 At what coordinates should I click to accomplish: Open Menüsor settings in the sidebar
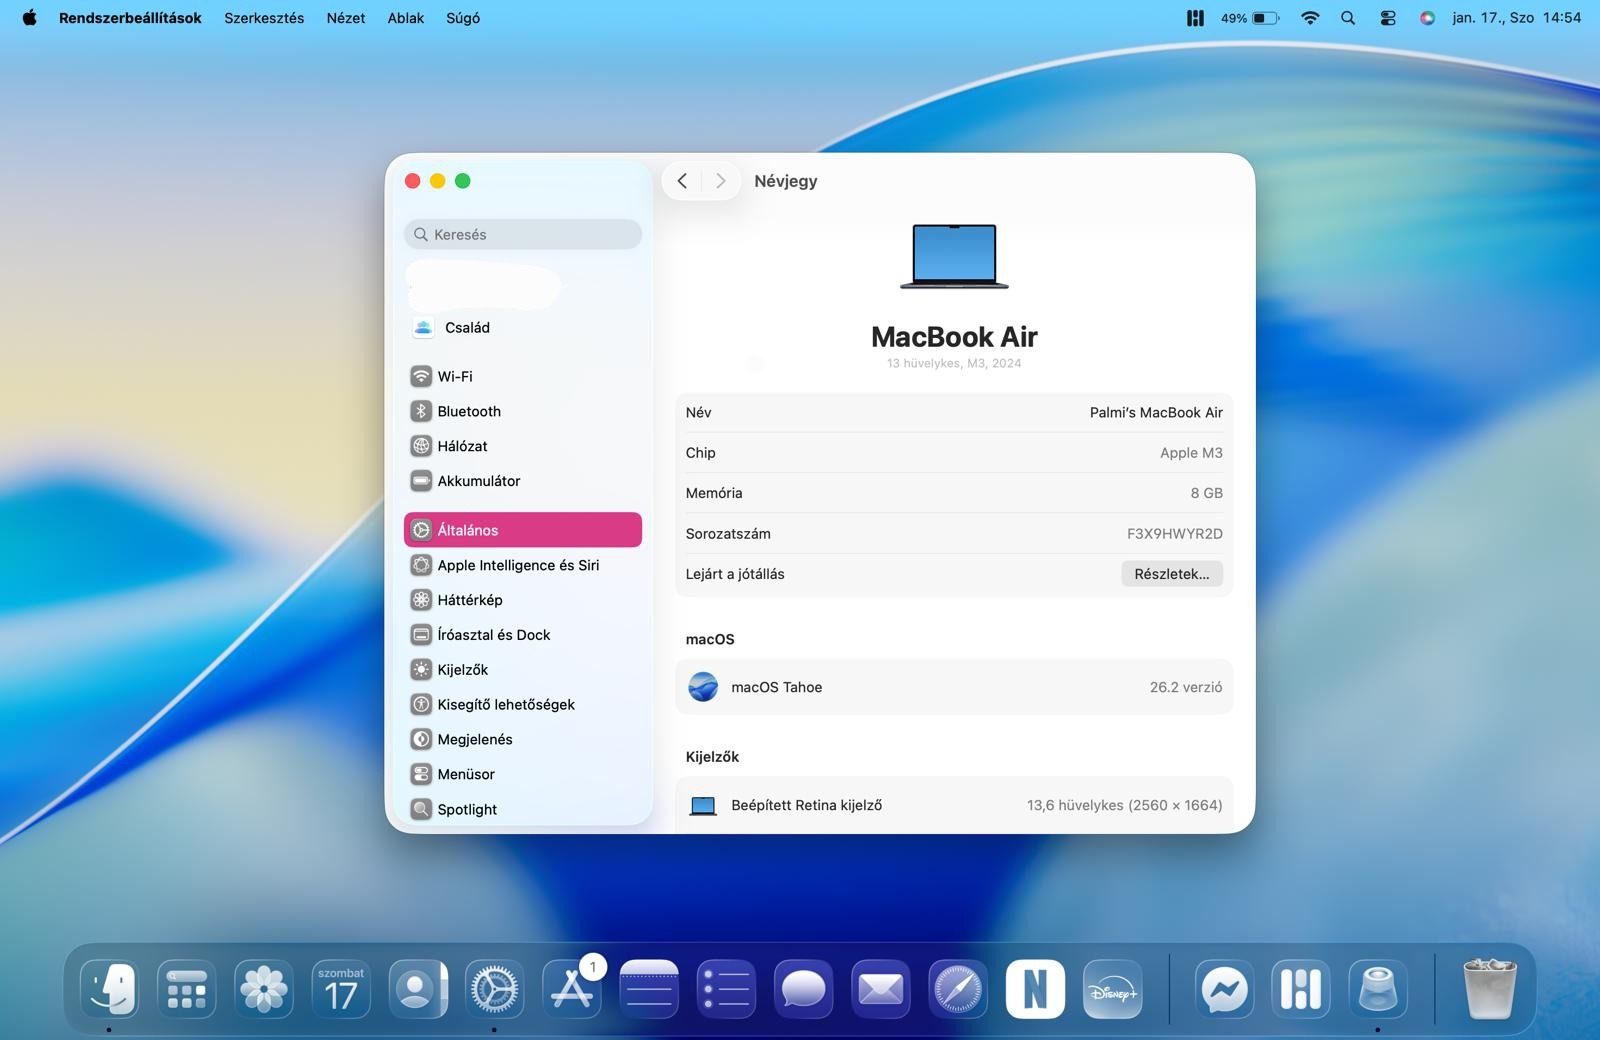pos(523,775)
